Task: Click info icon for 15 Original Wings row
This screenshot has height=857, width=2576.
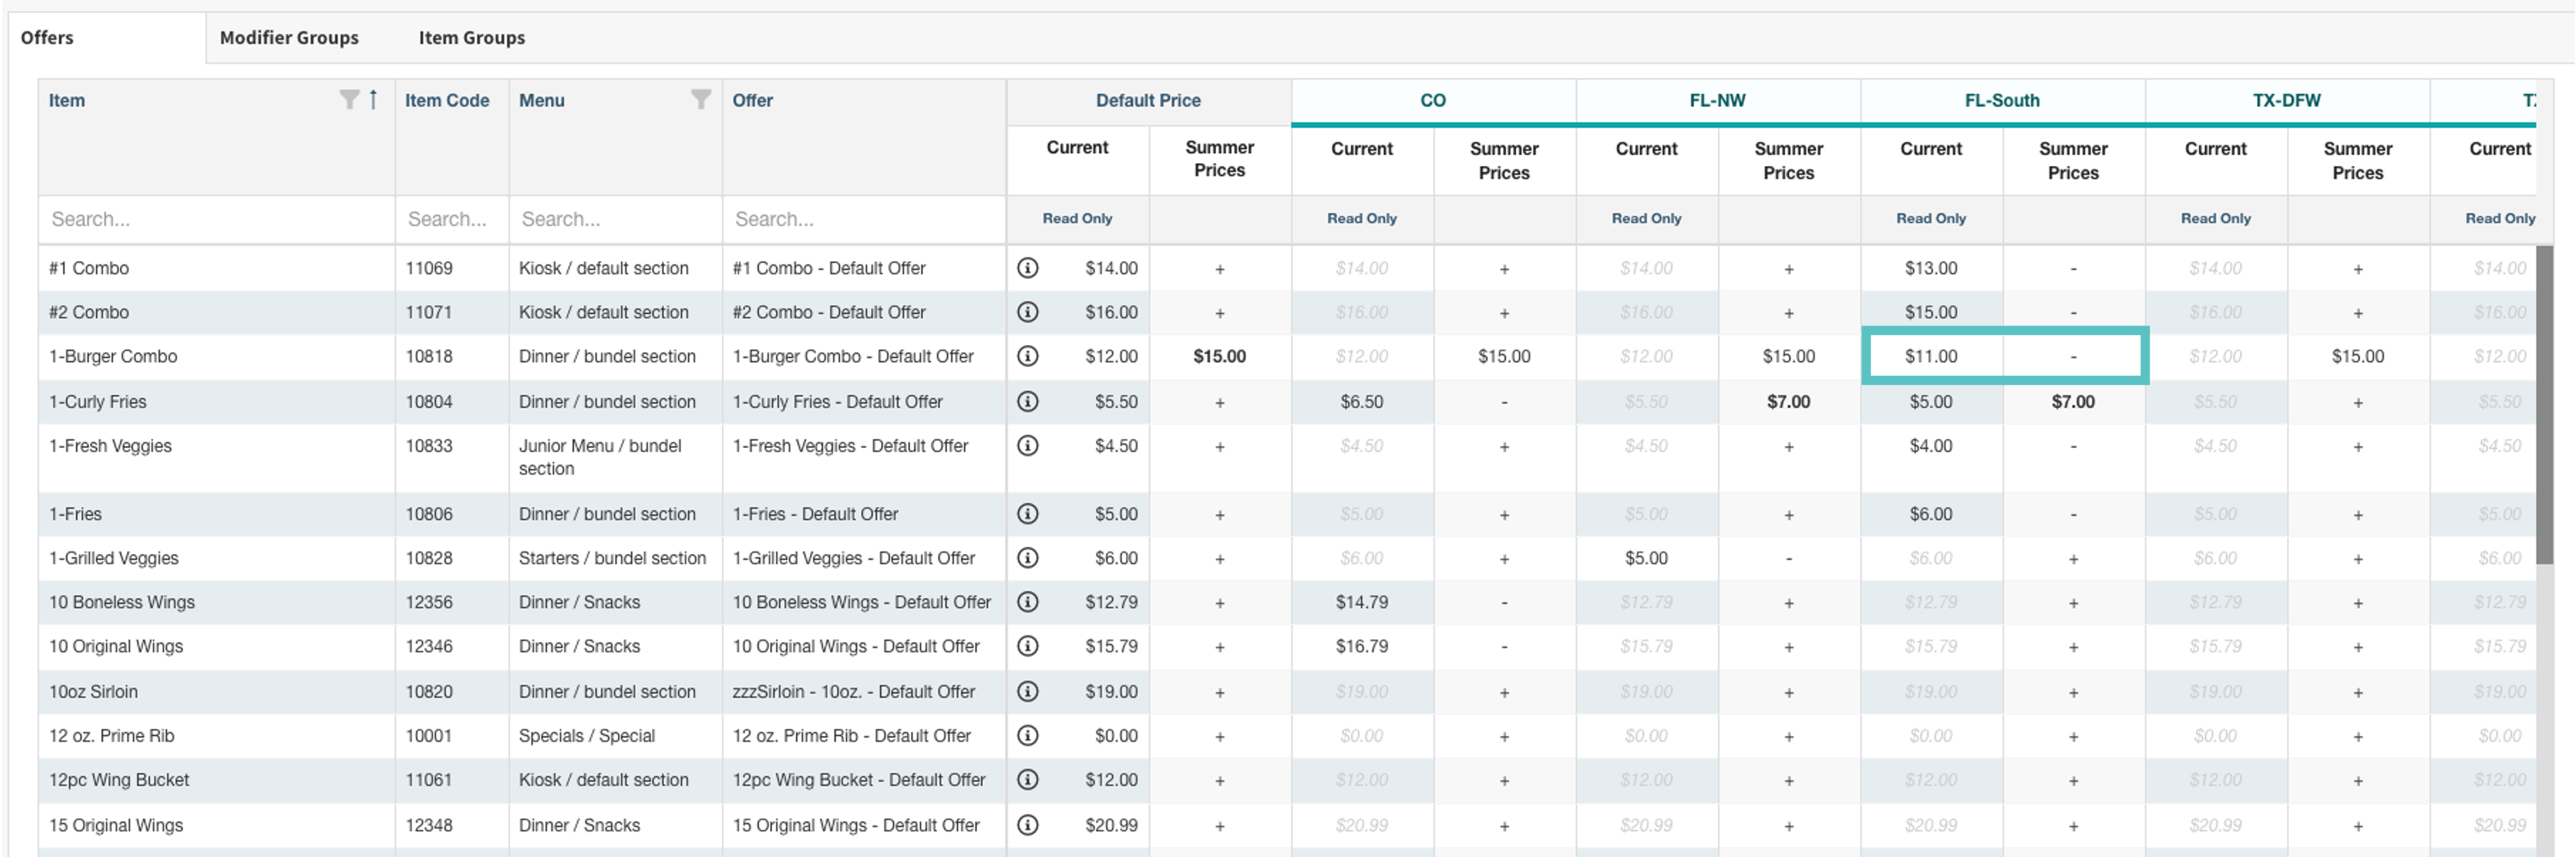Action: pyautogui.click(x=1027, y=825)
